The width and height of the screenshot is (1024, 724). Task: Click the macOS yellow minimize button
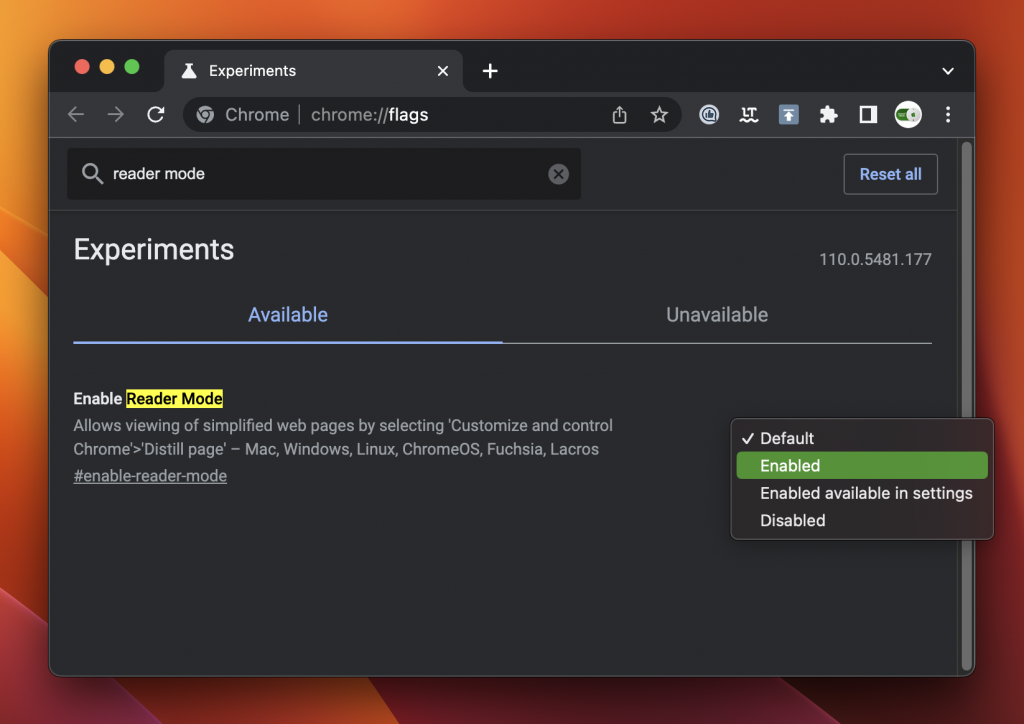107,67
